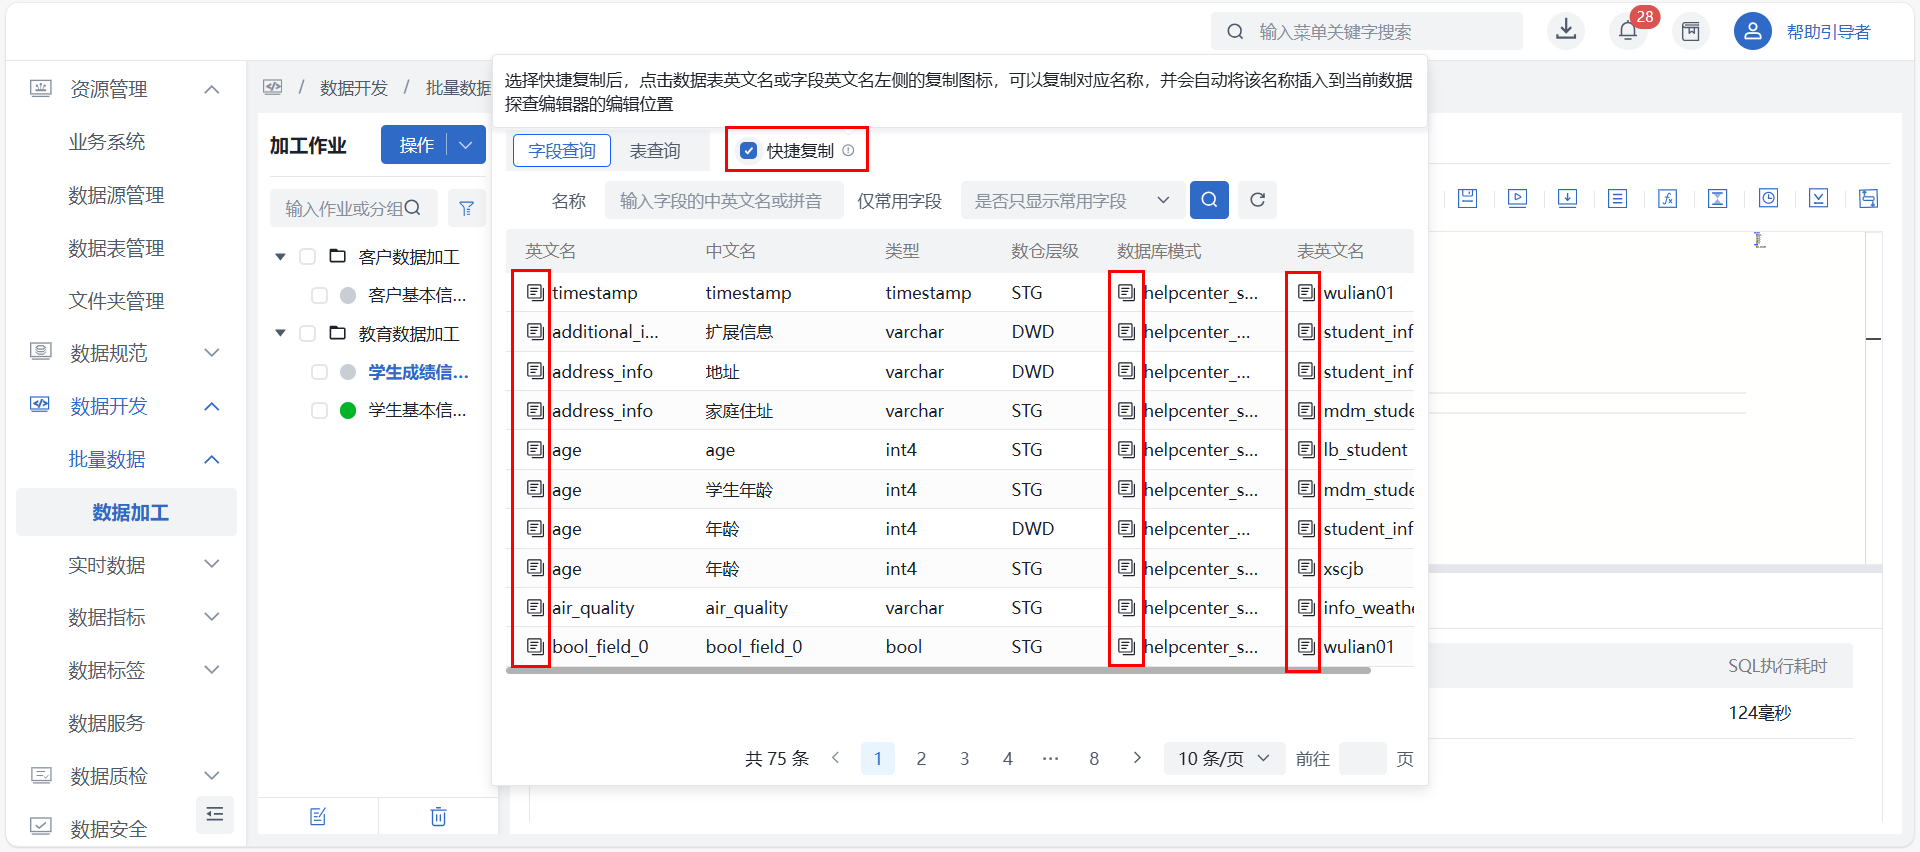Copy English name timestamp via its copy icon
Image resolution: width=1920 pixels, height=852 pixels.
click(535, 292)
